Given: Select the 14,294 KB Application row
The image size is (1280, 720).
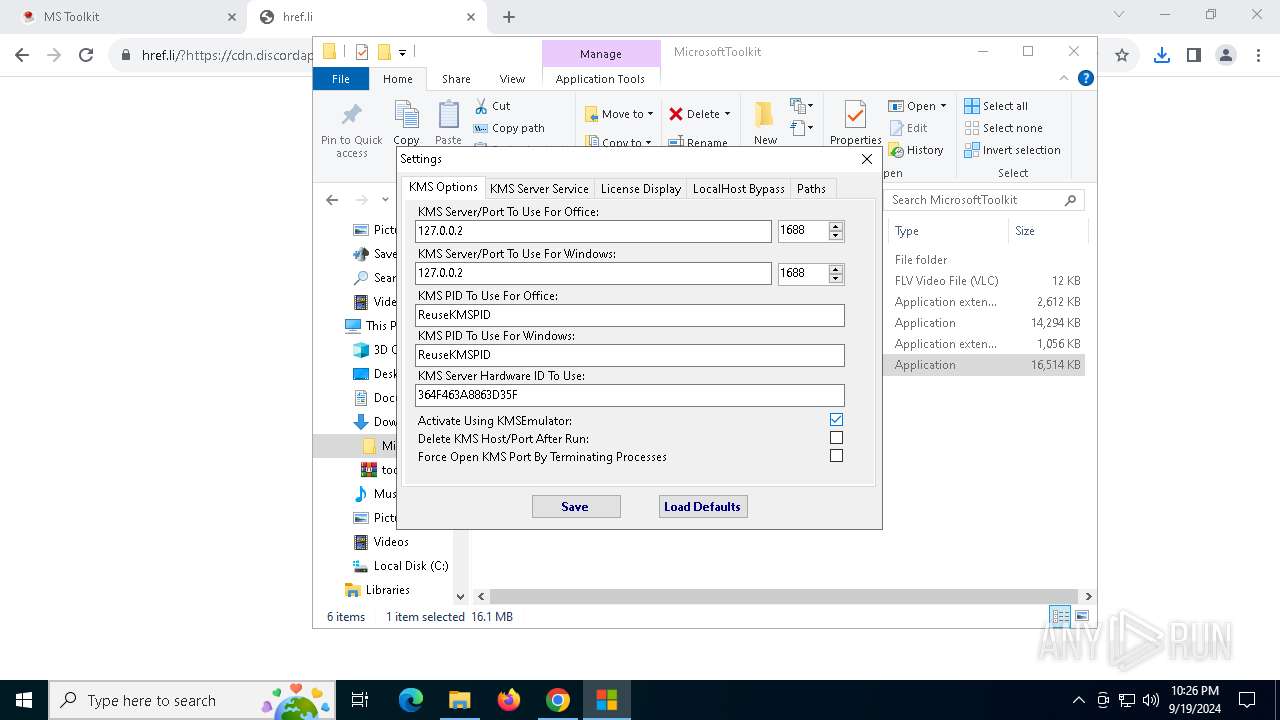Looking at the screenshot, I should (x=986, y=323).
